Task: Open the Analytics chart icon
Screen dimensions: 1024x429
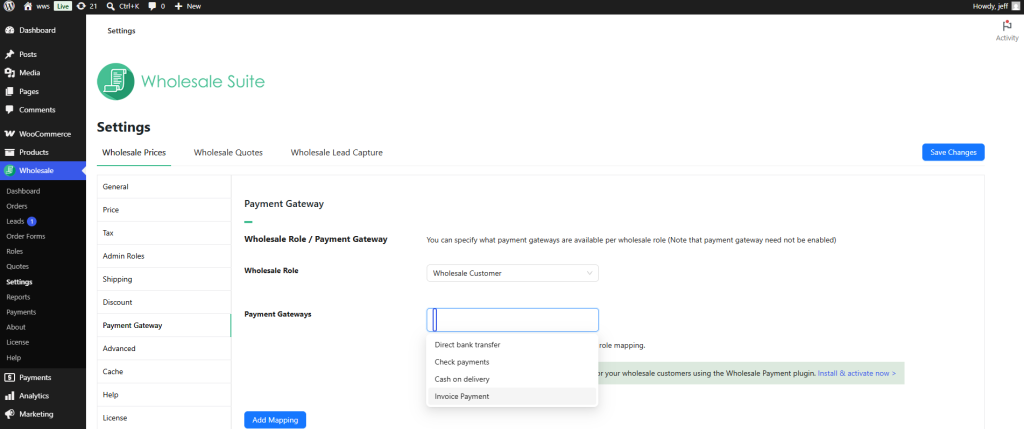Action: tap(9, 396)
